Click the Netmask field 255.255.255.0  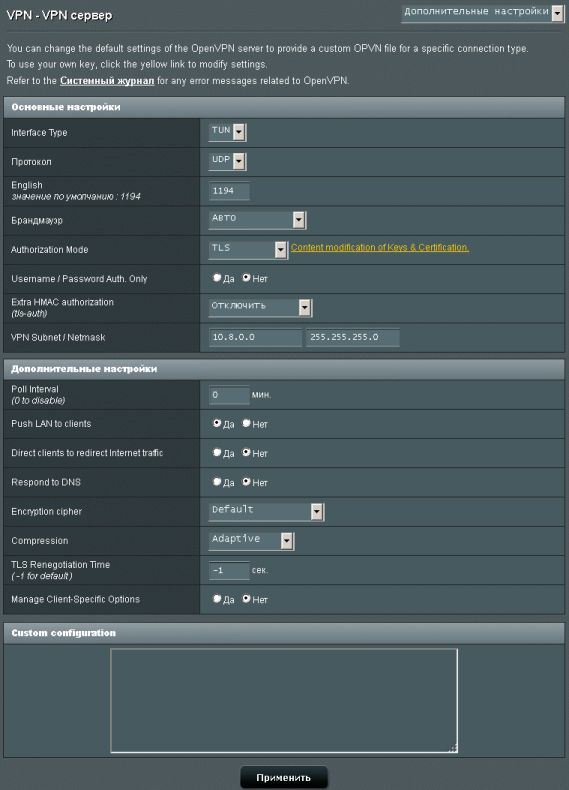(x=352, y=337)
